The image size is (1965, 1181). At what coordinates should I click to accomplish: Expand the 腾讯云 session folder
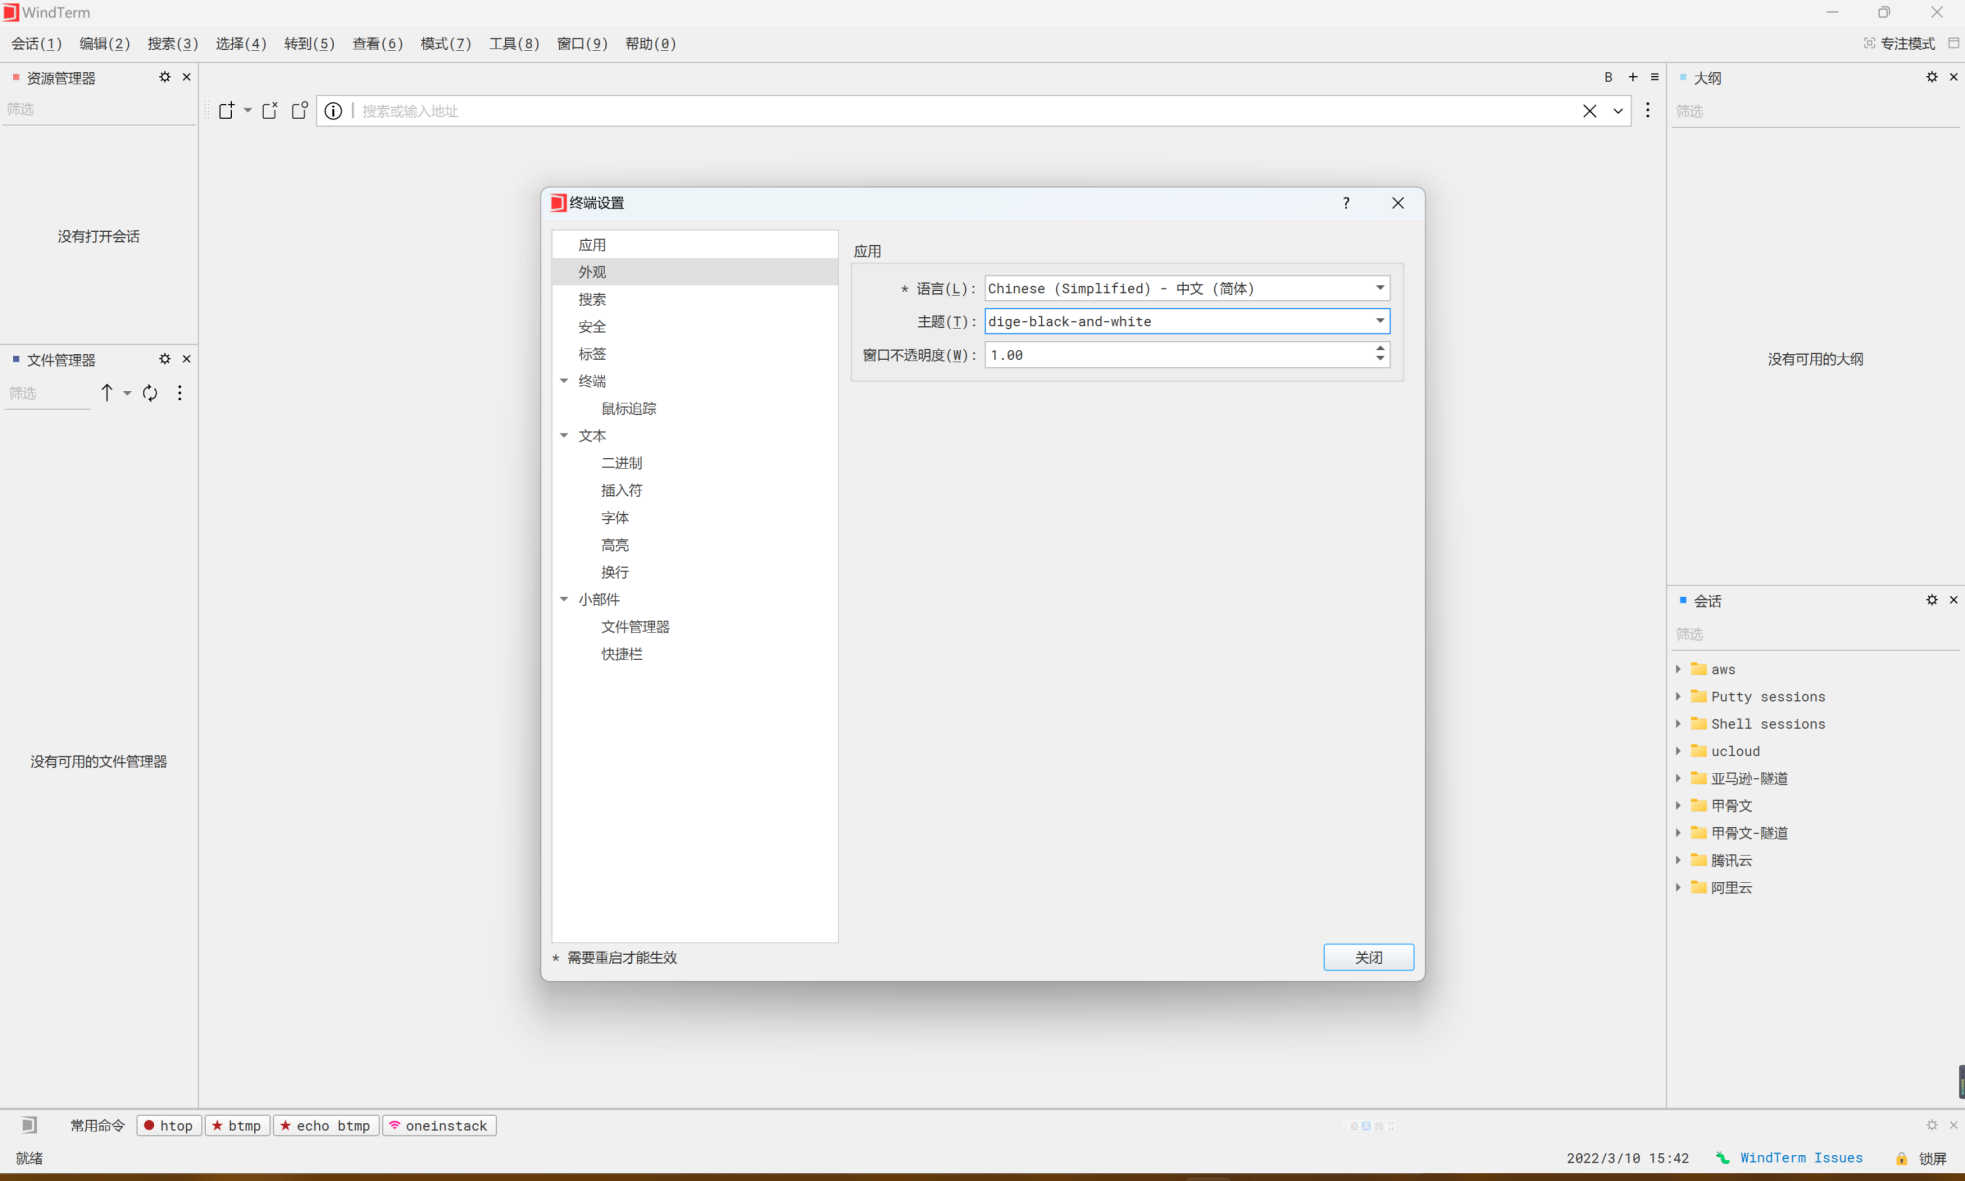click(x=1678, y=860)
